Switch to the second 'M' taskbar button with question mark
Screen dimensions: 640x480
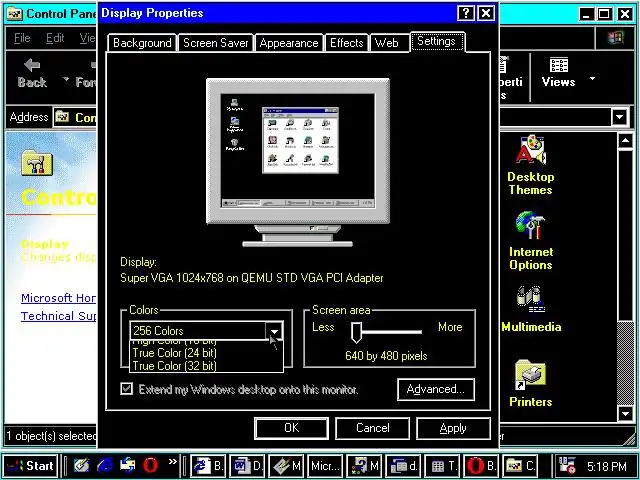pyautogui.click(x=364, y=466)
